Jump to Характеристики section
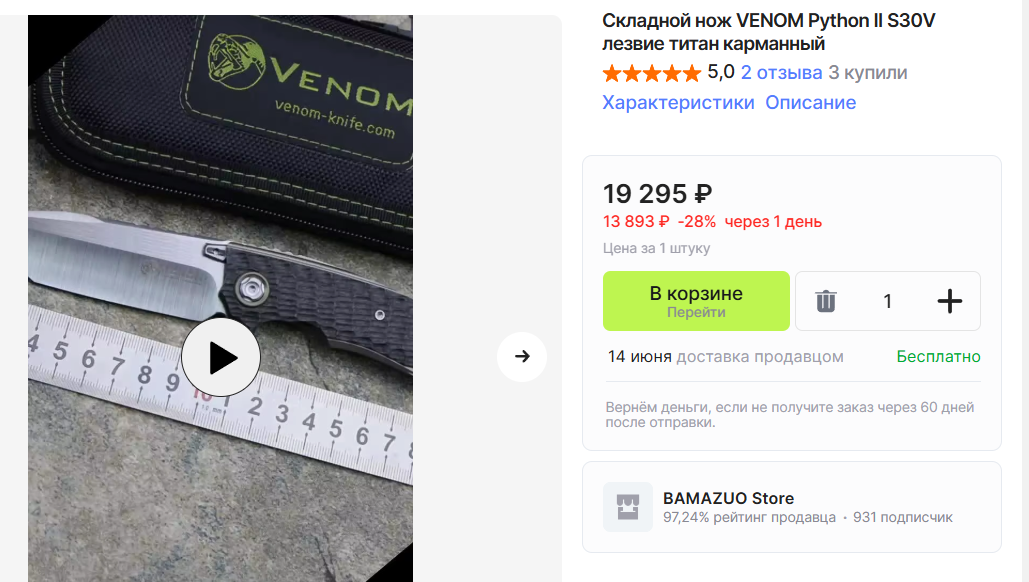1029x582 pixels. [x=679, y=102]
